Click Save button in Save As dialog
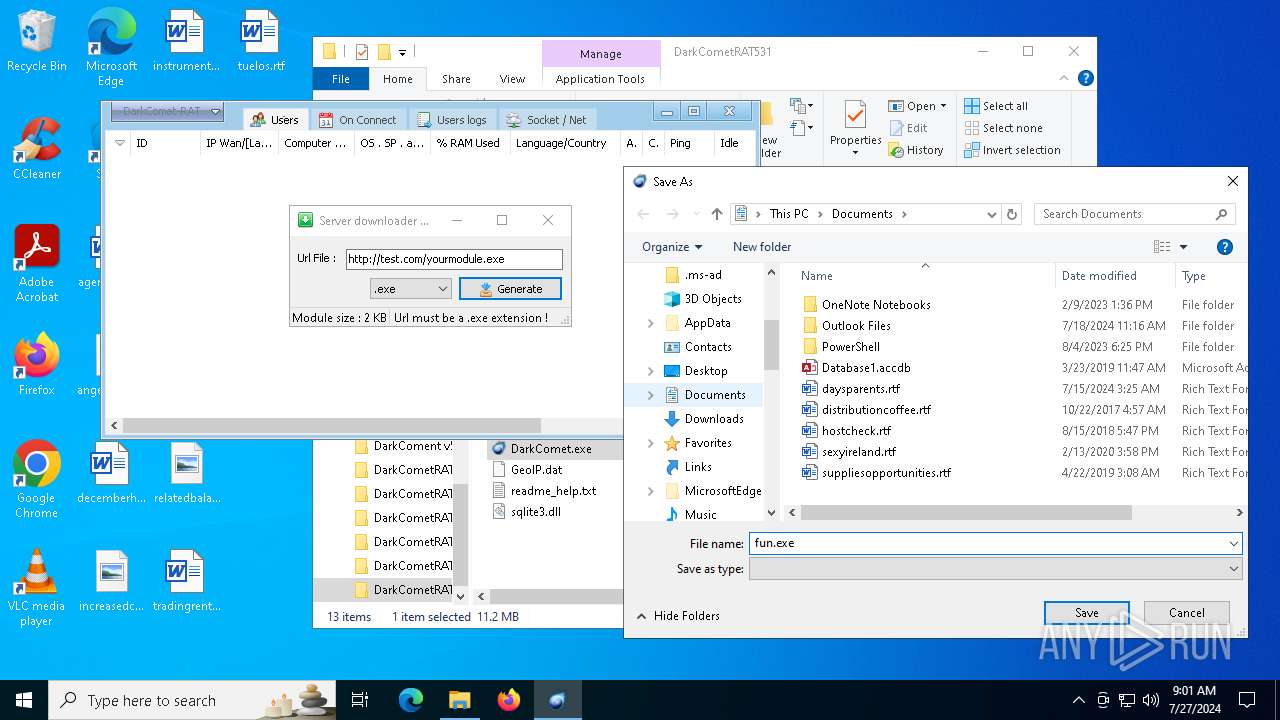The image size is (1280, 720). point(1087,613)
